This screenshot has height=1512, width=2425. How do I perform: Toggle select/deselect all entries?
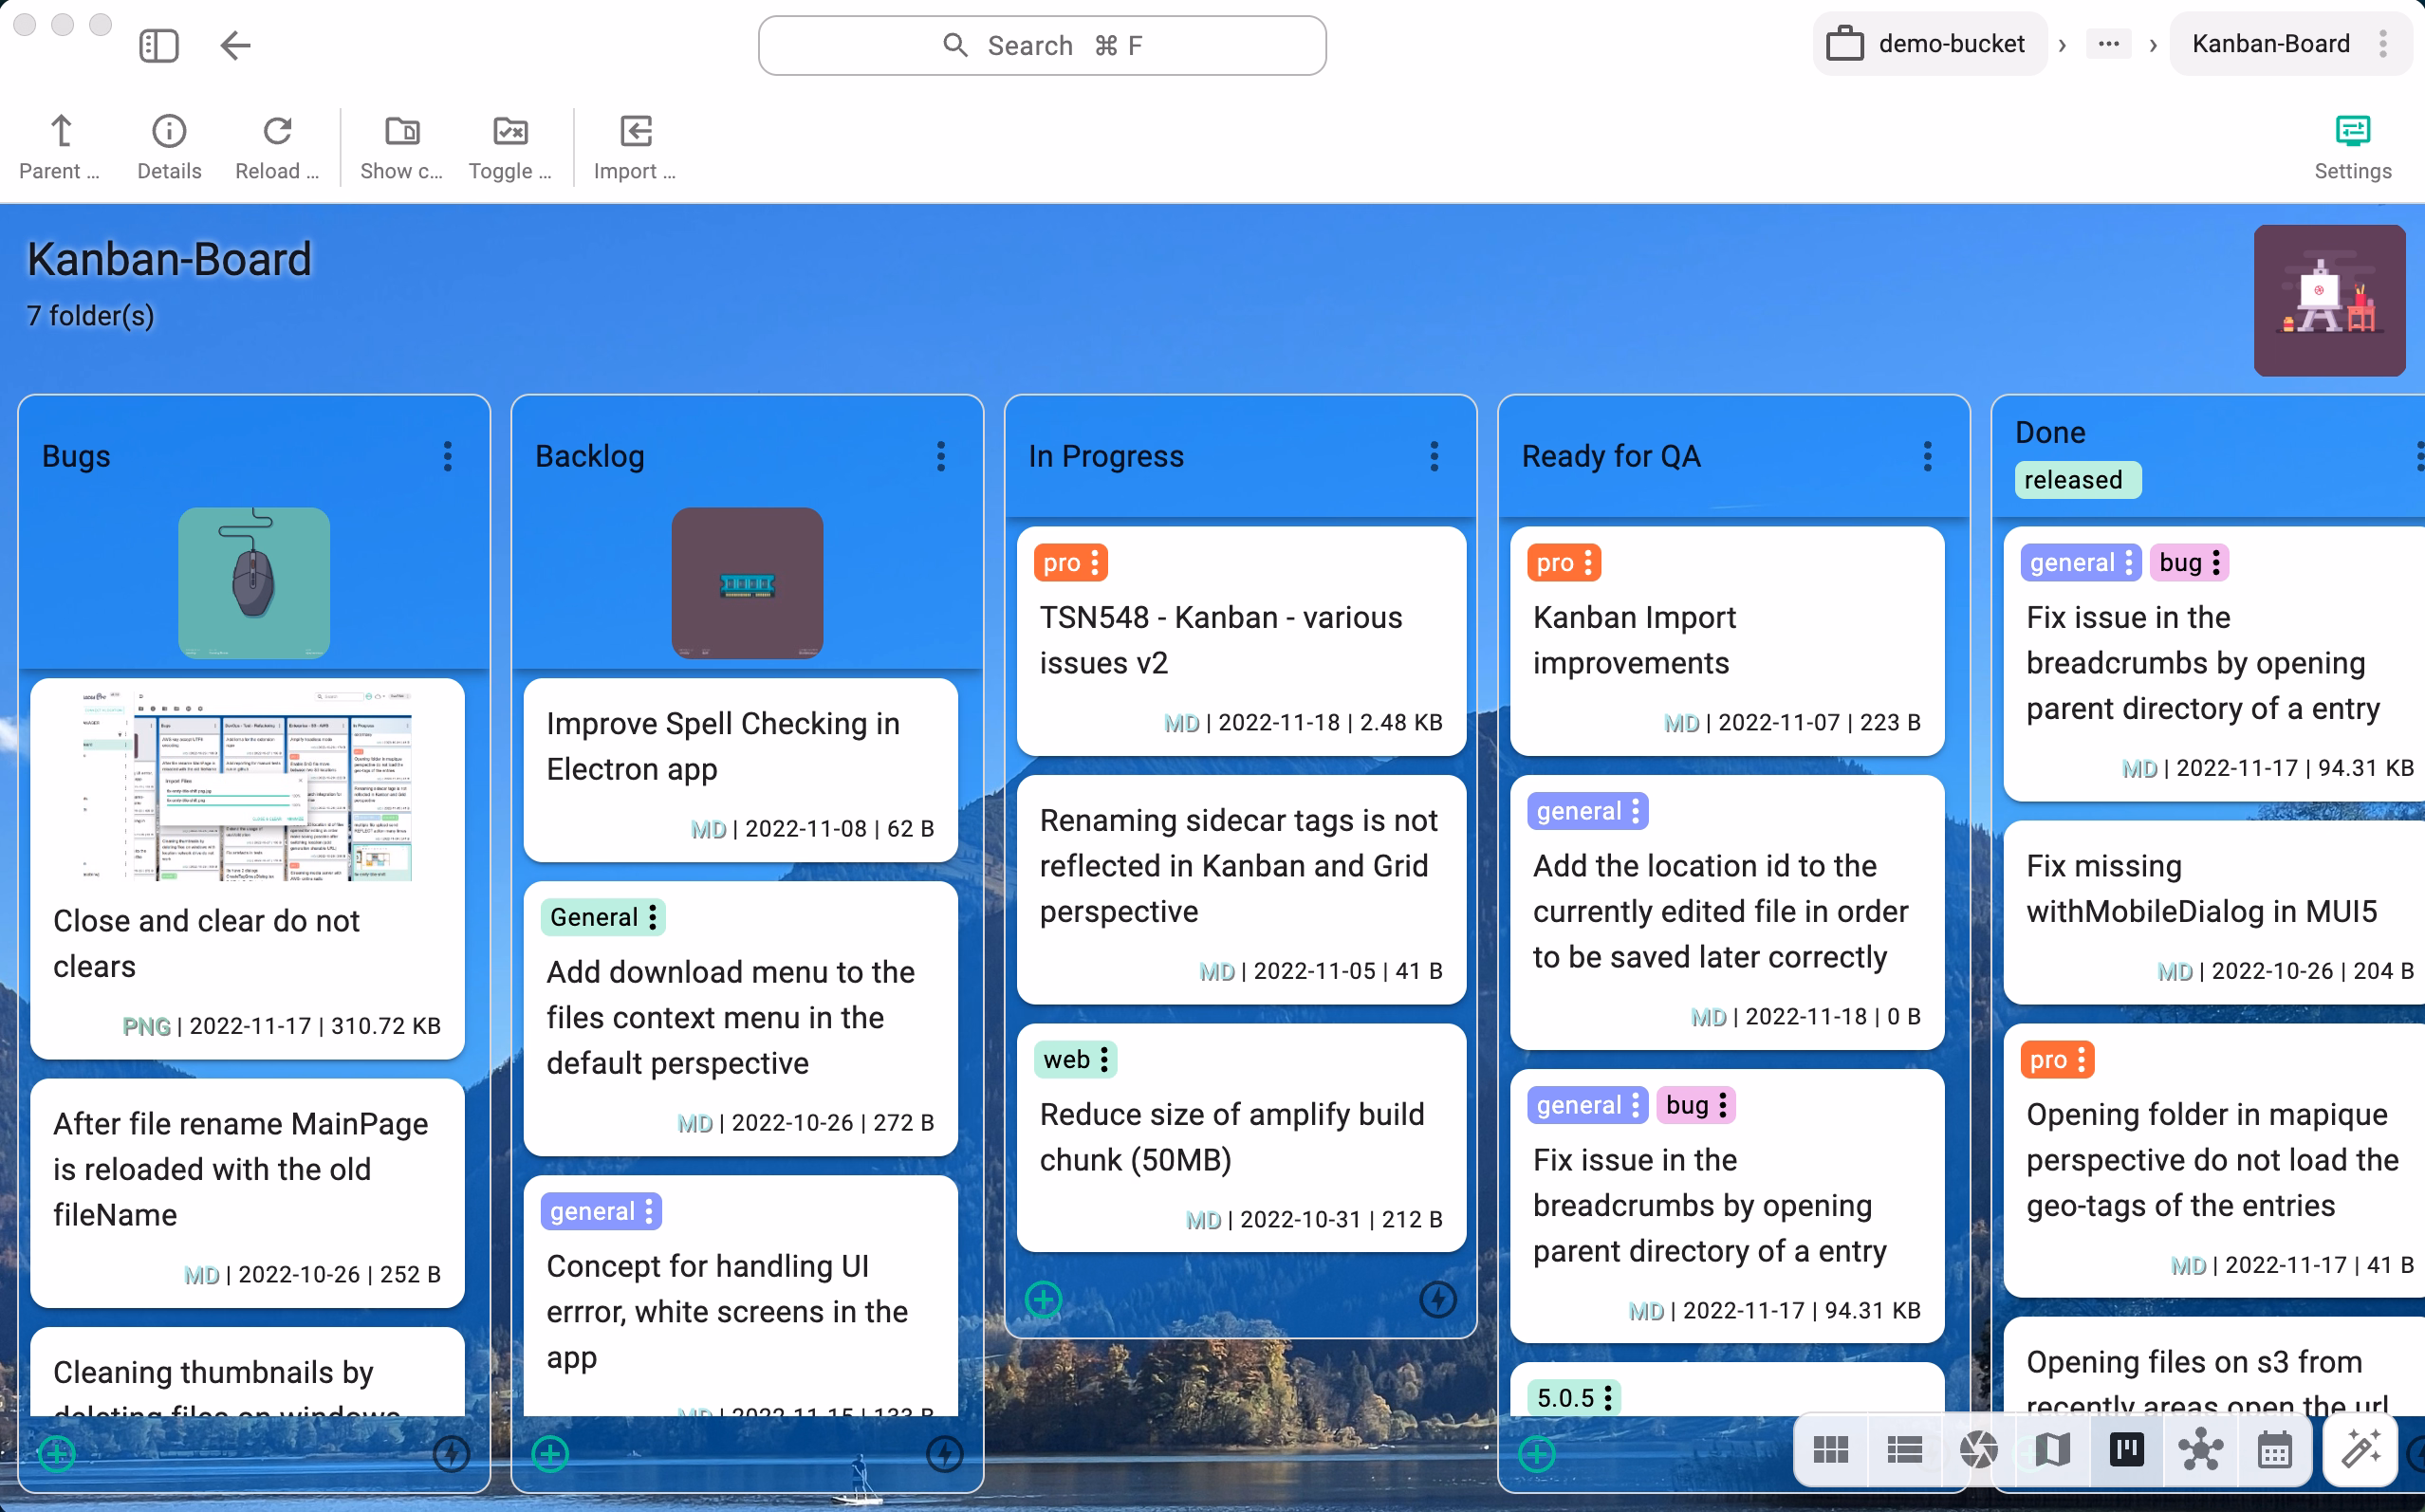click(x=510, y=132)
